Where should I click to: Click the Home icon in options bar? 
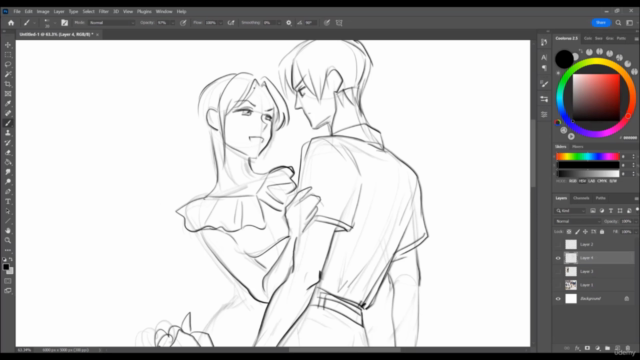(x=11, y=23)
